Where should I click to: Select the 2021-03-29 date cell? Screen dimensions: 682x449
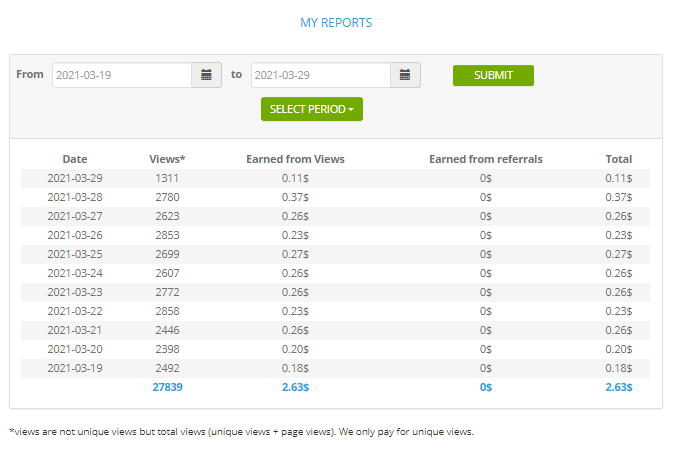point(75,178)
